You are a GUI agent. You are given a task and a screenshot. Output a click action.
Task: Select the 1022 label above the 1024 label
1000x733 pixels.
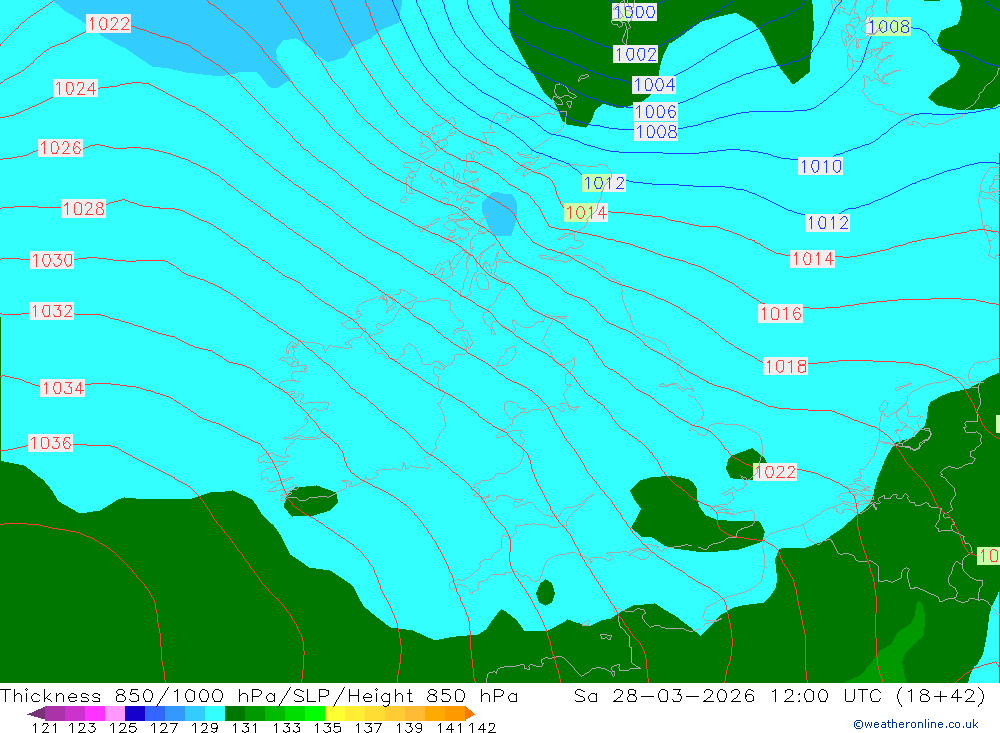(x=108, y=24)
